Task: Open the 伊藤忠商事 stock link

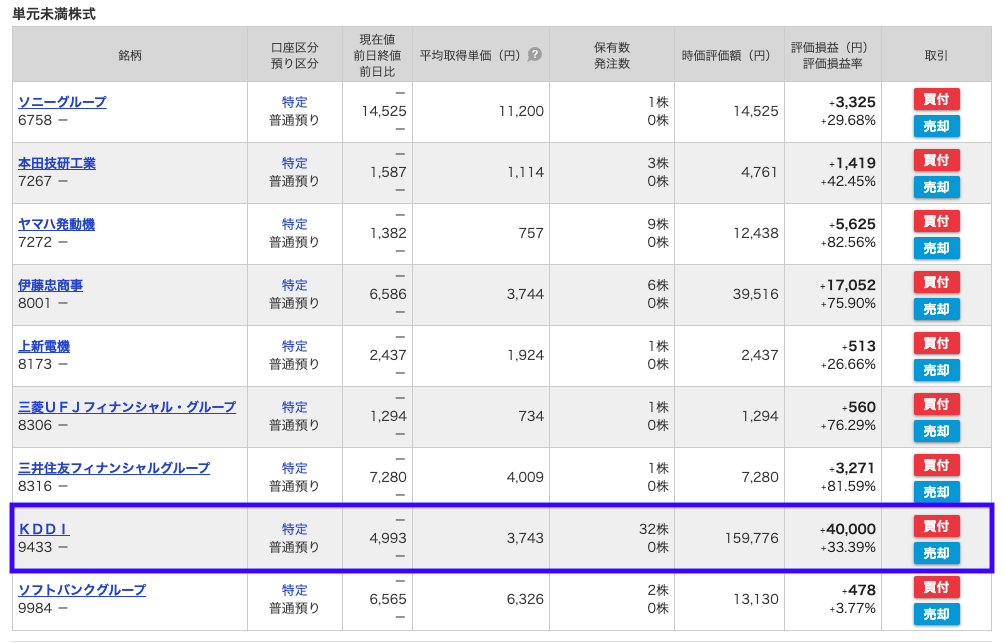Action: coord(51,285)
